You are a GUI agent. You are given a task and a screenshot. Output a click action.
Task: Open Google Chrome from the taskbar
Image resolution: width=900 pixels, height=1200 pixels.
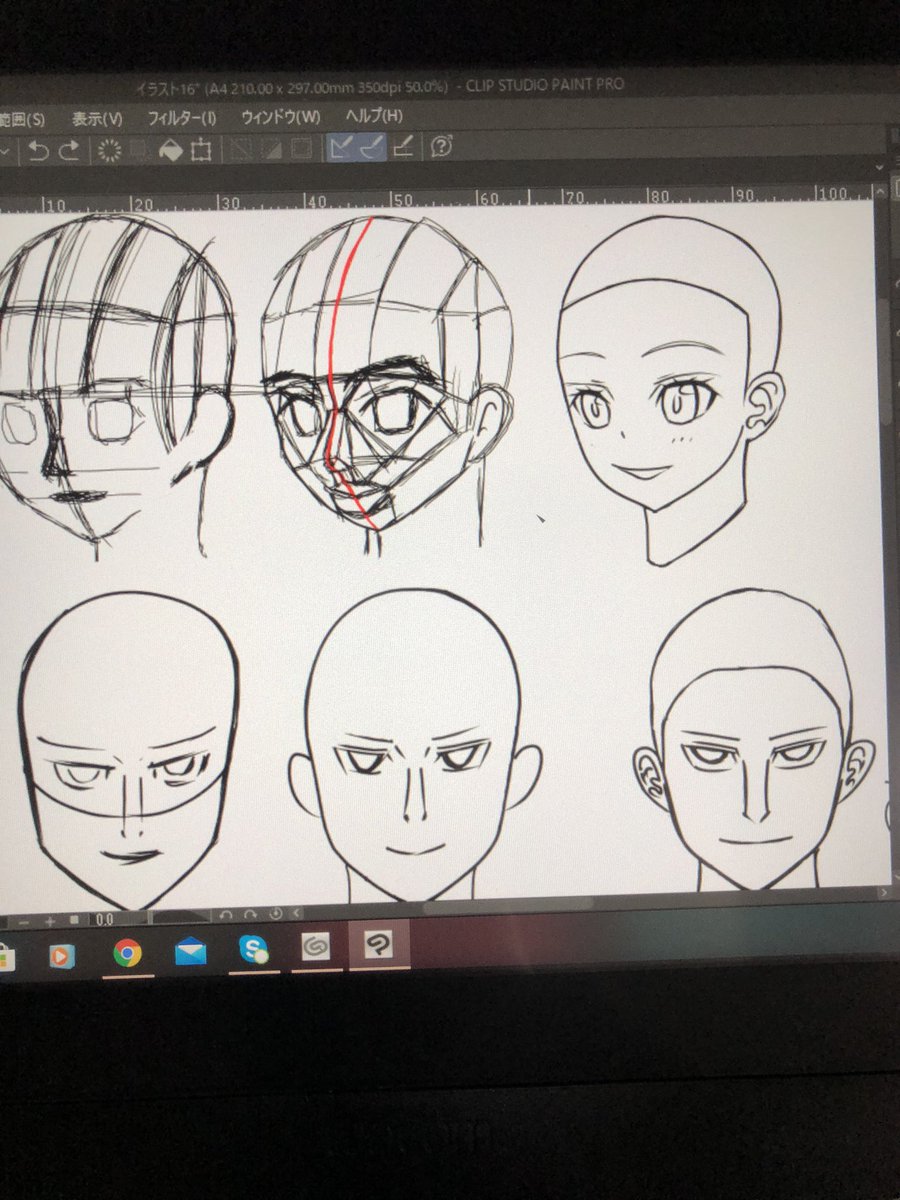(127, 954)
